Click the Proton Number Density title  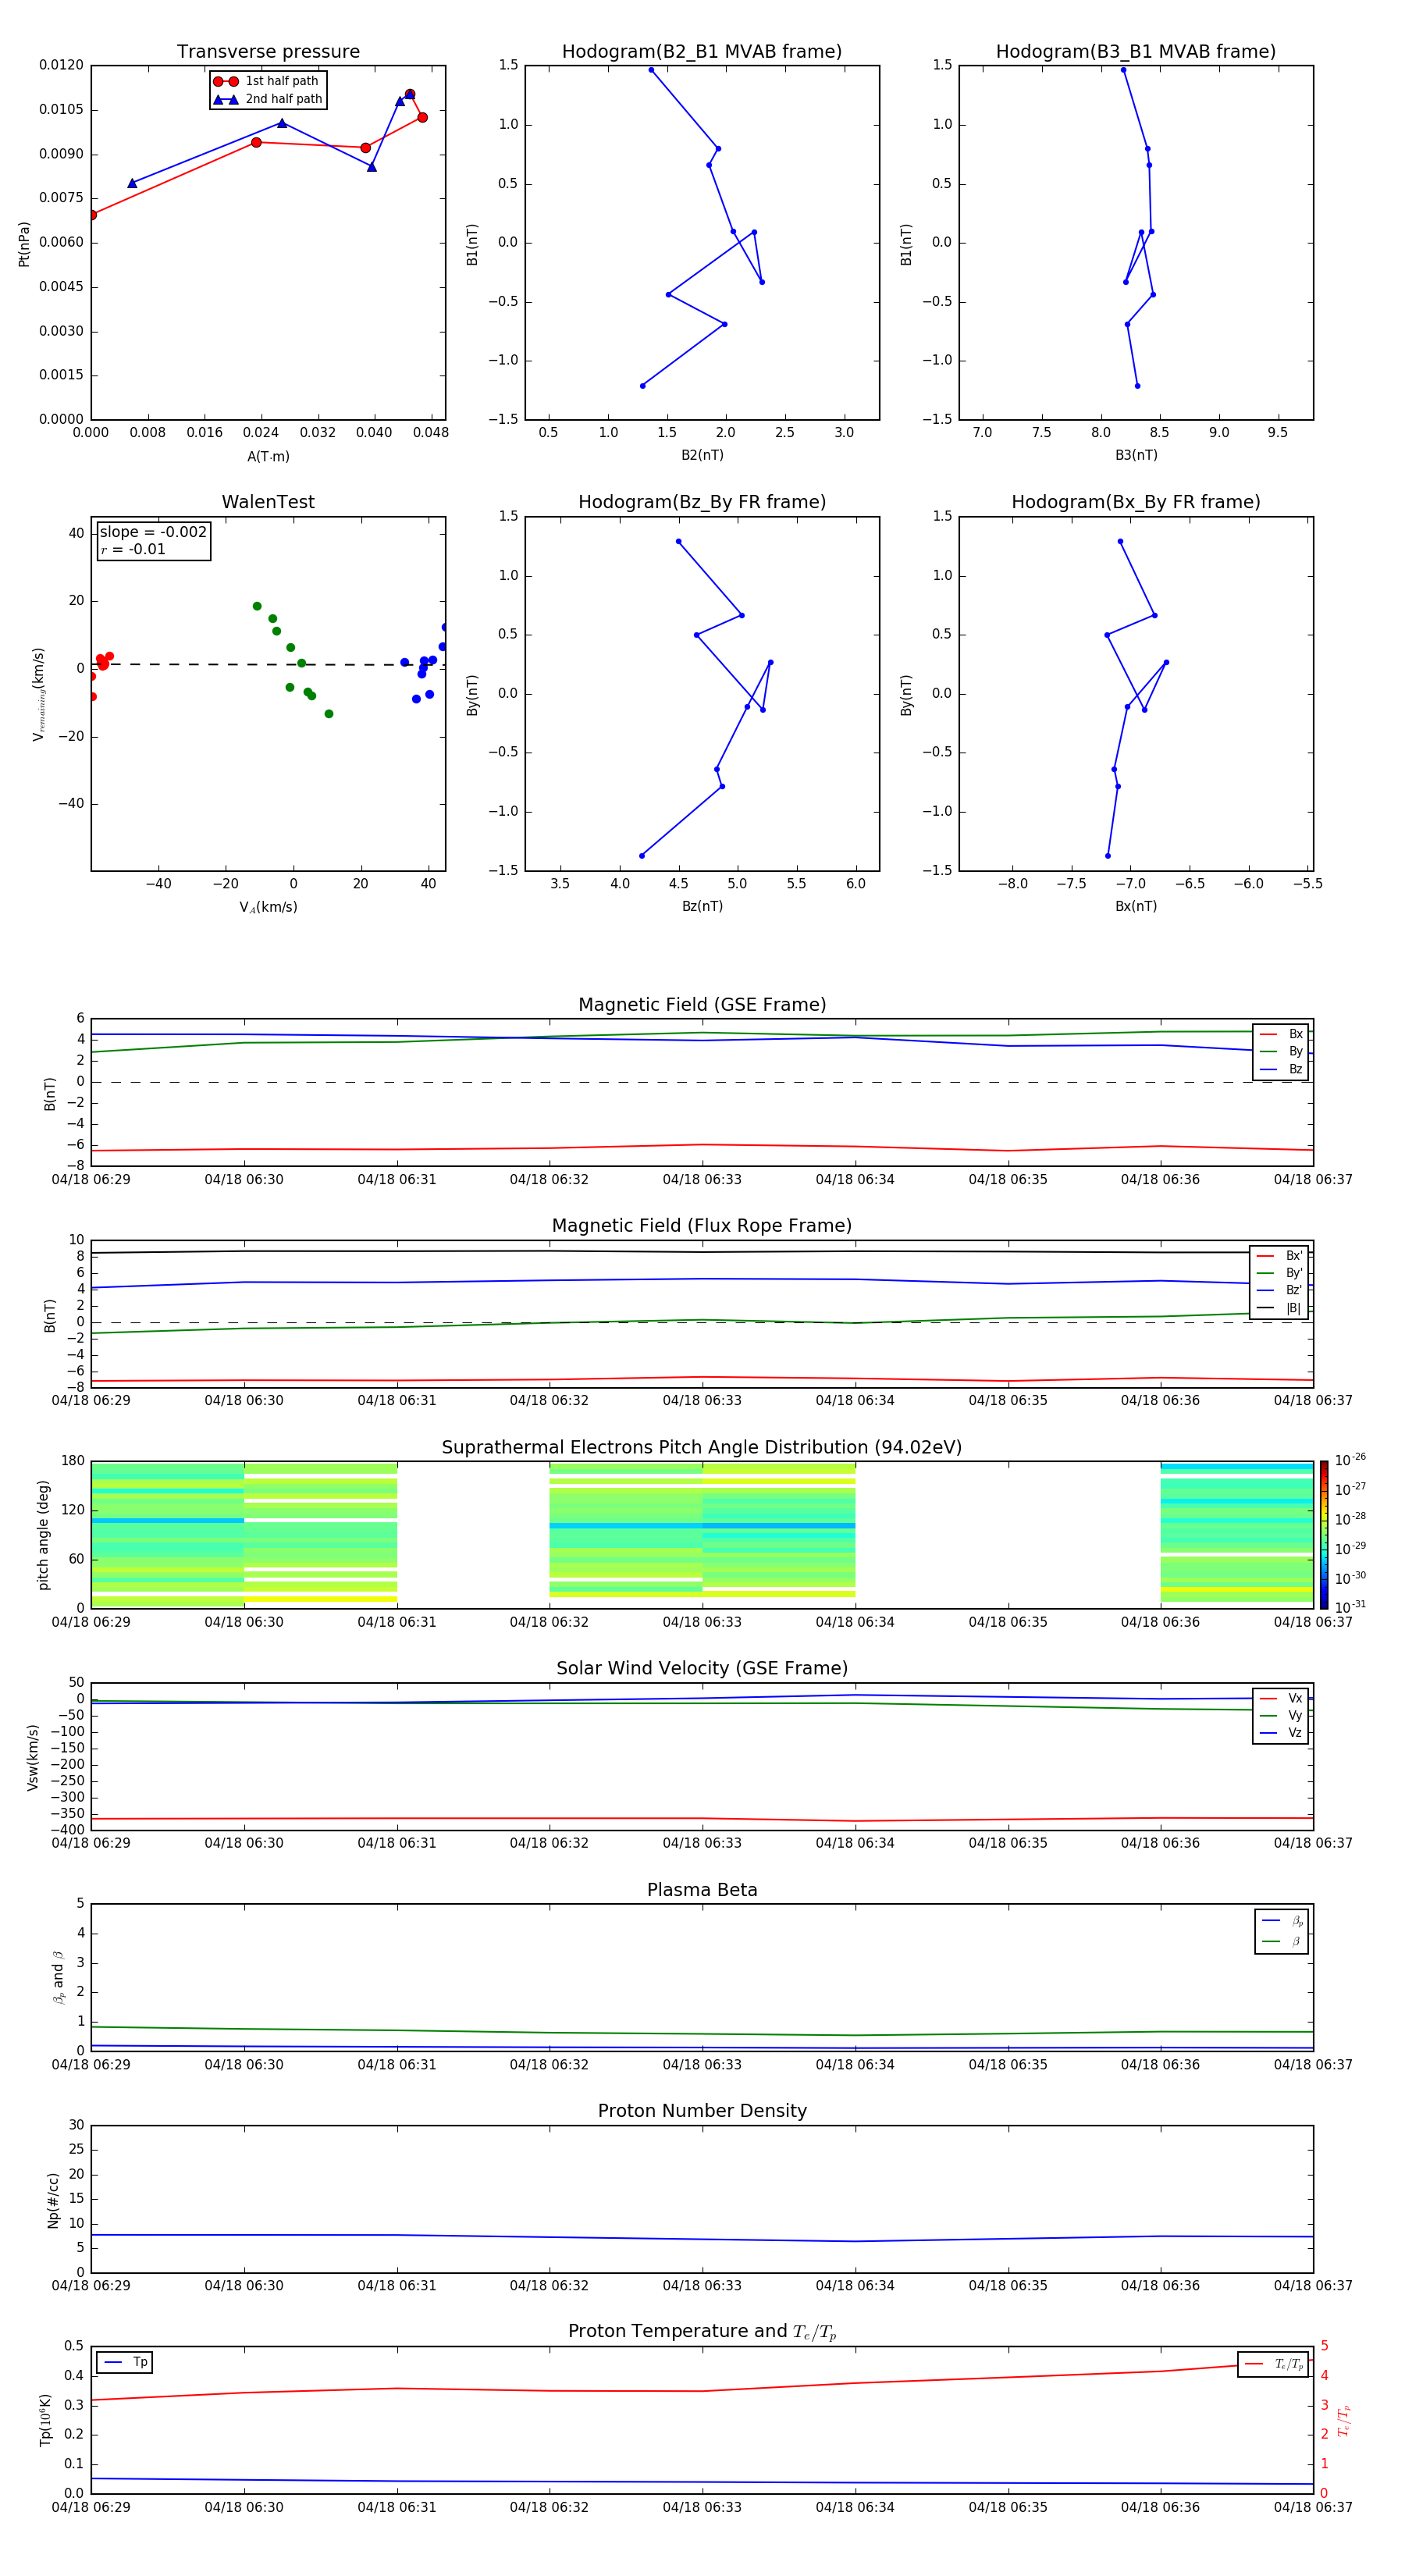click(x=702, y=2111)
